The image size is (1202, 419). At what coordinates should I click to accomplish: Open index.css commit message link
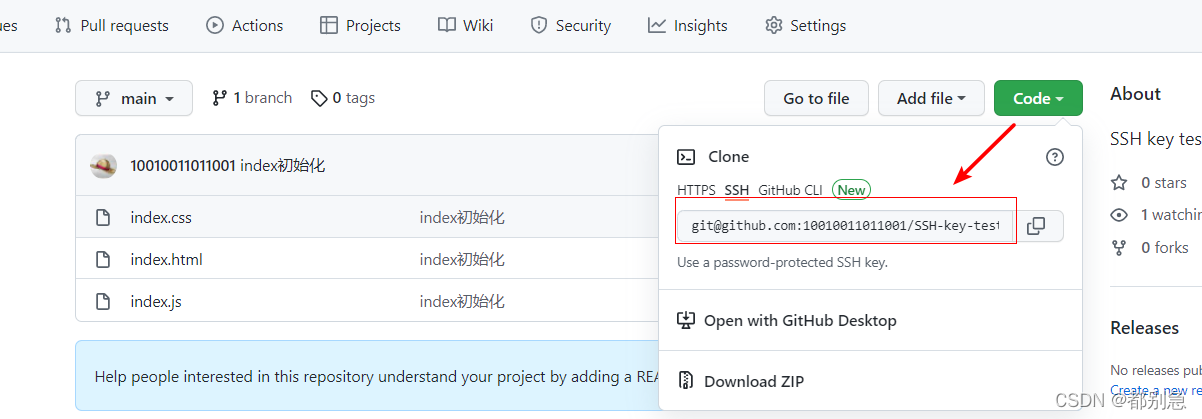pos(462,217)
